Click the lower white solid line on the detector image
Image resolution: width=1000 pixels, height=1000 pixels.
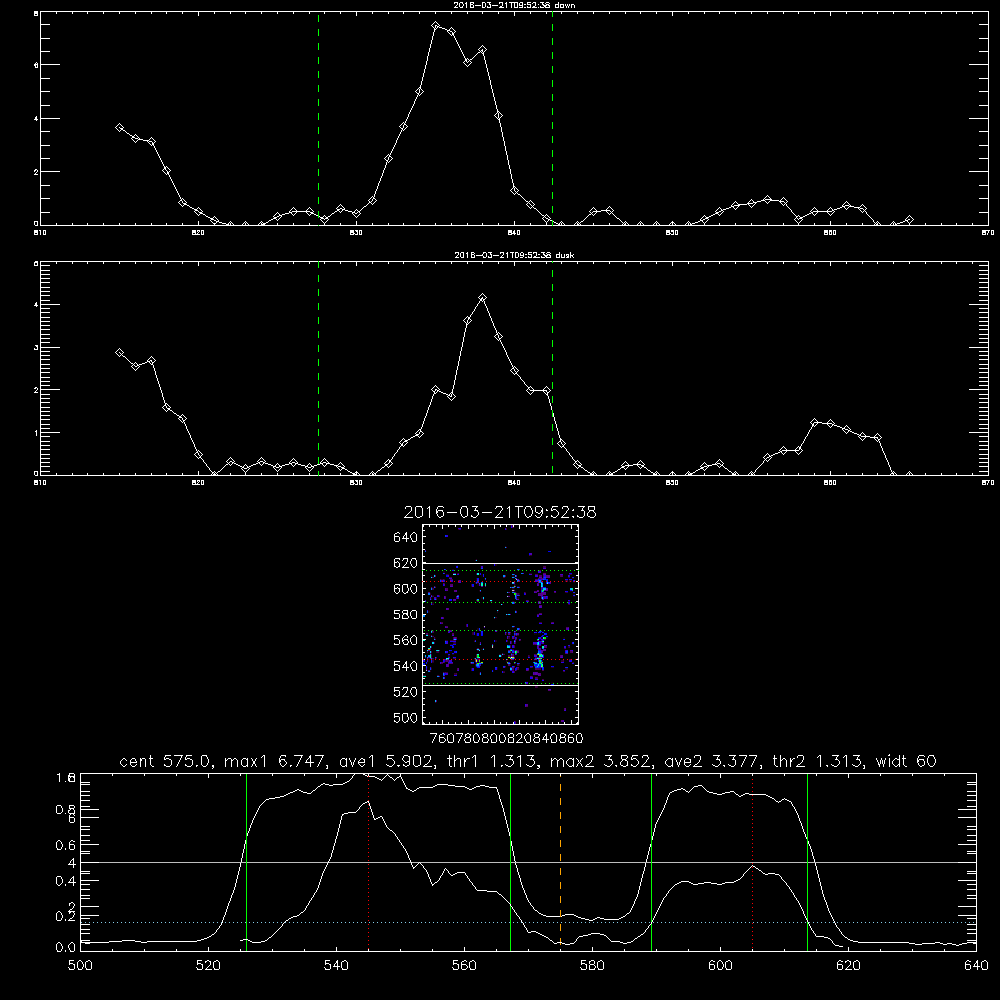501,686
